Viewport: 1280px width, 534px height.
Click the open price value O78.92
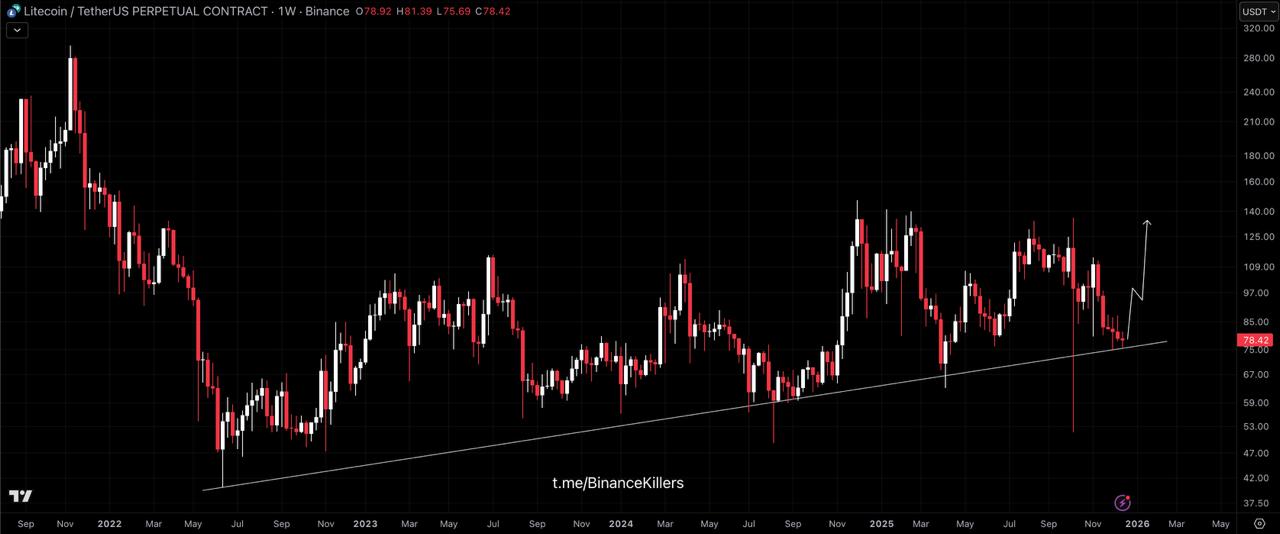point(378,11)
